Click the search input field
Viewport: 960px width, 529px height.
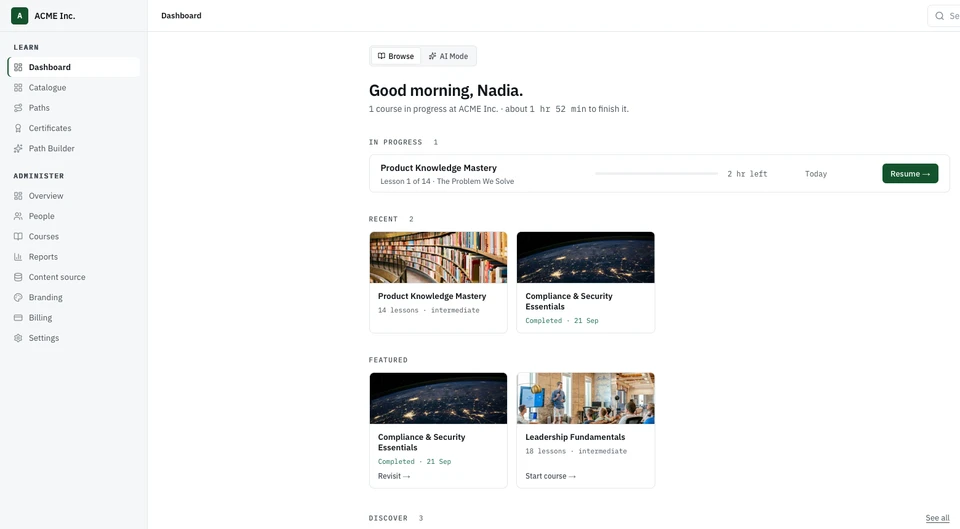(x=943, y=16)
